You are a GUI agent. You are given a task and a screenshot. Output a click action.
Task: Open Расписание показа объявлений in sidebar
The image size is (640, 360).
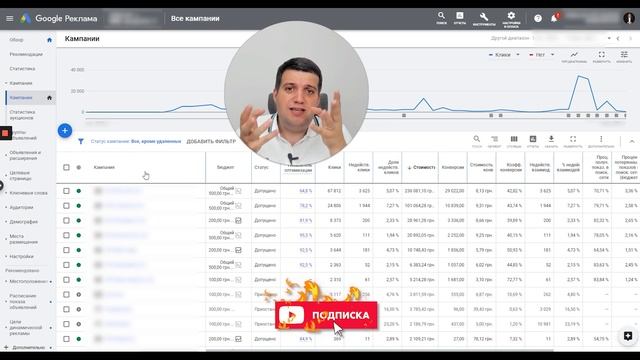click(x=23, y=302)
